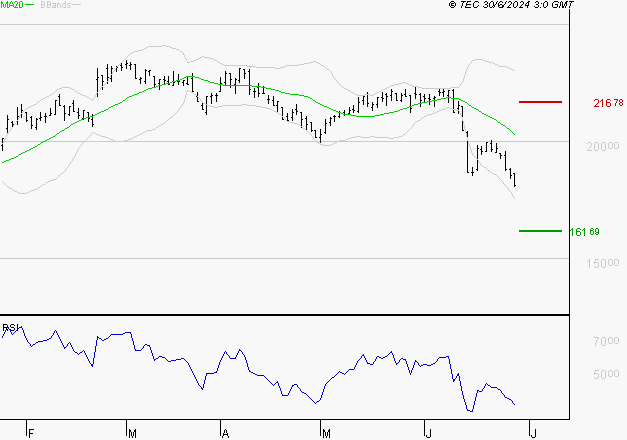The image size is (627, 440).
Task: Click the F February month axis label
Action: pyautogui.click(x=31, y=434)
